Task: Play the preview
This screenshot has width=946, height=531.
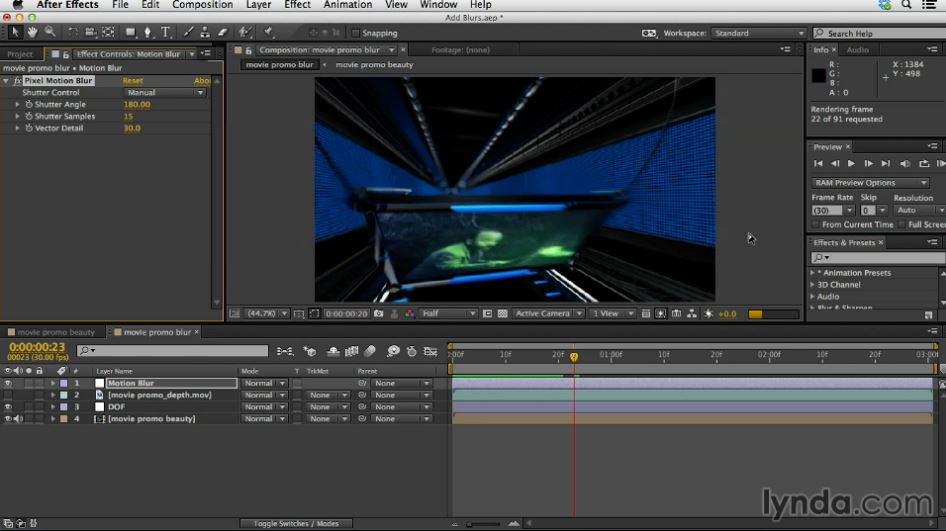Action: pos(851,164)
